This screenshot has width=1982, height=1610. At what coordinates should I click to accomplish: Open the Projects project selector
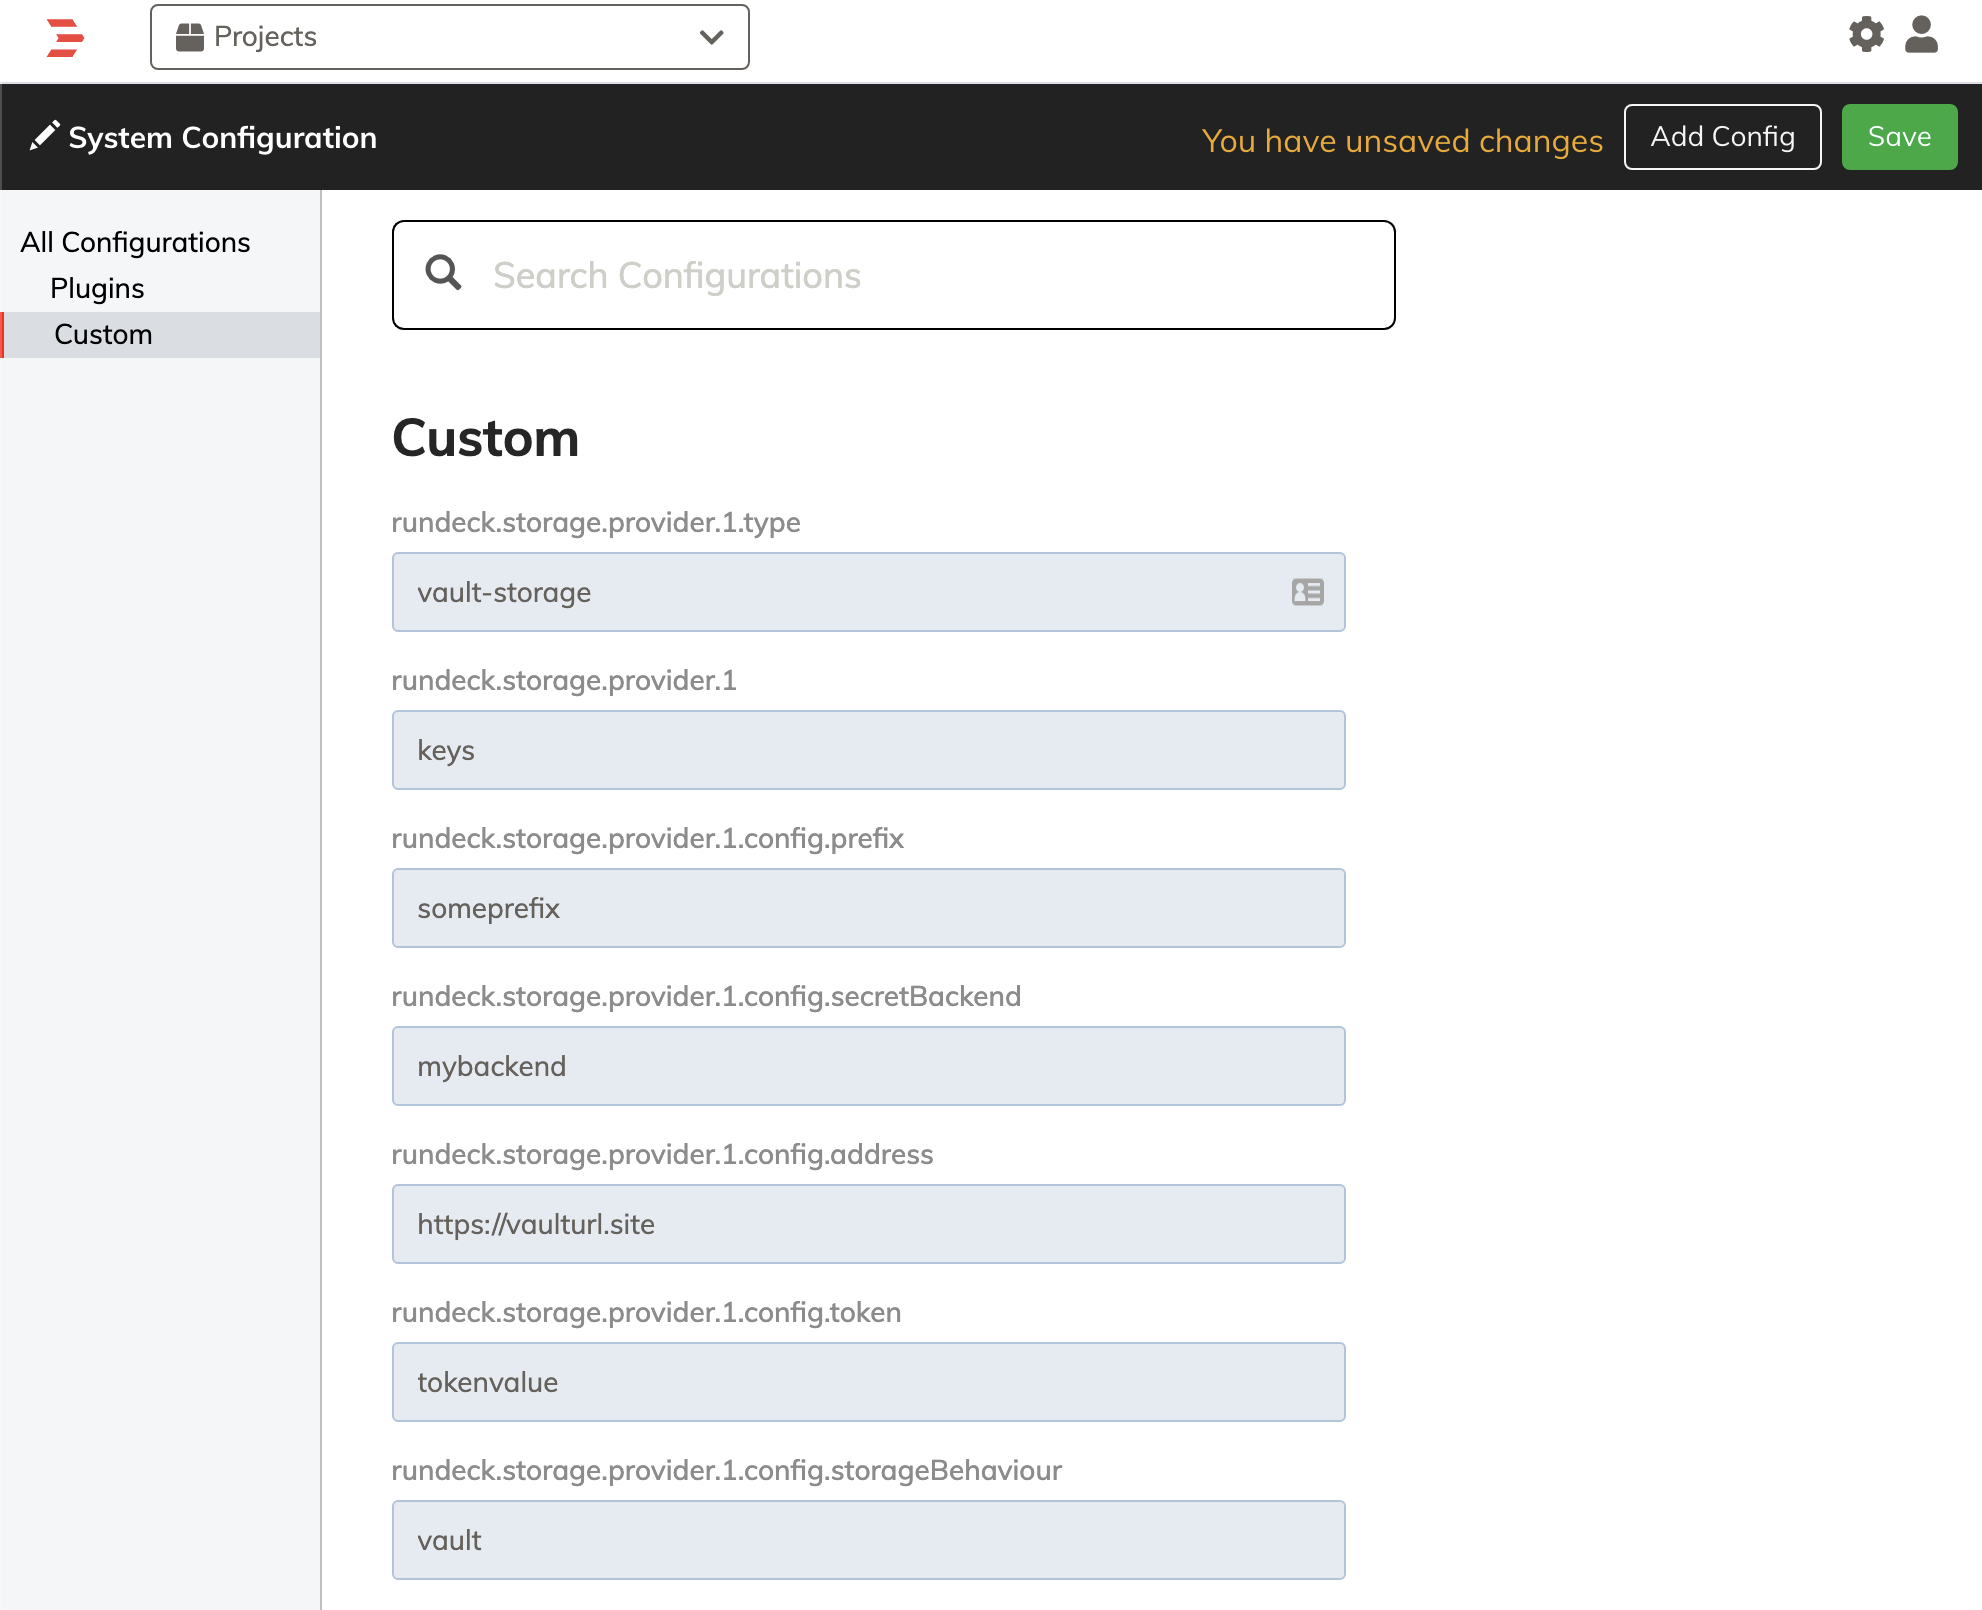pyautogui.click(x=448, y=37)
